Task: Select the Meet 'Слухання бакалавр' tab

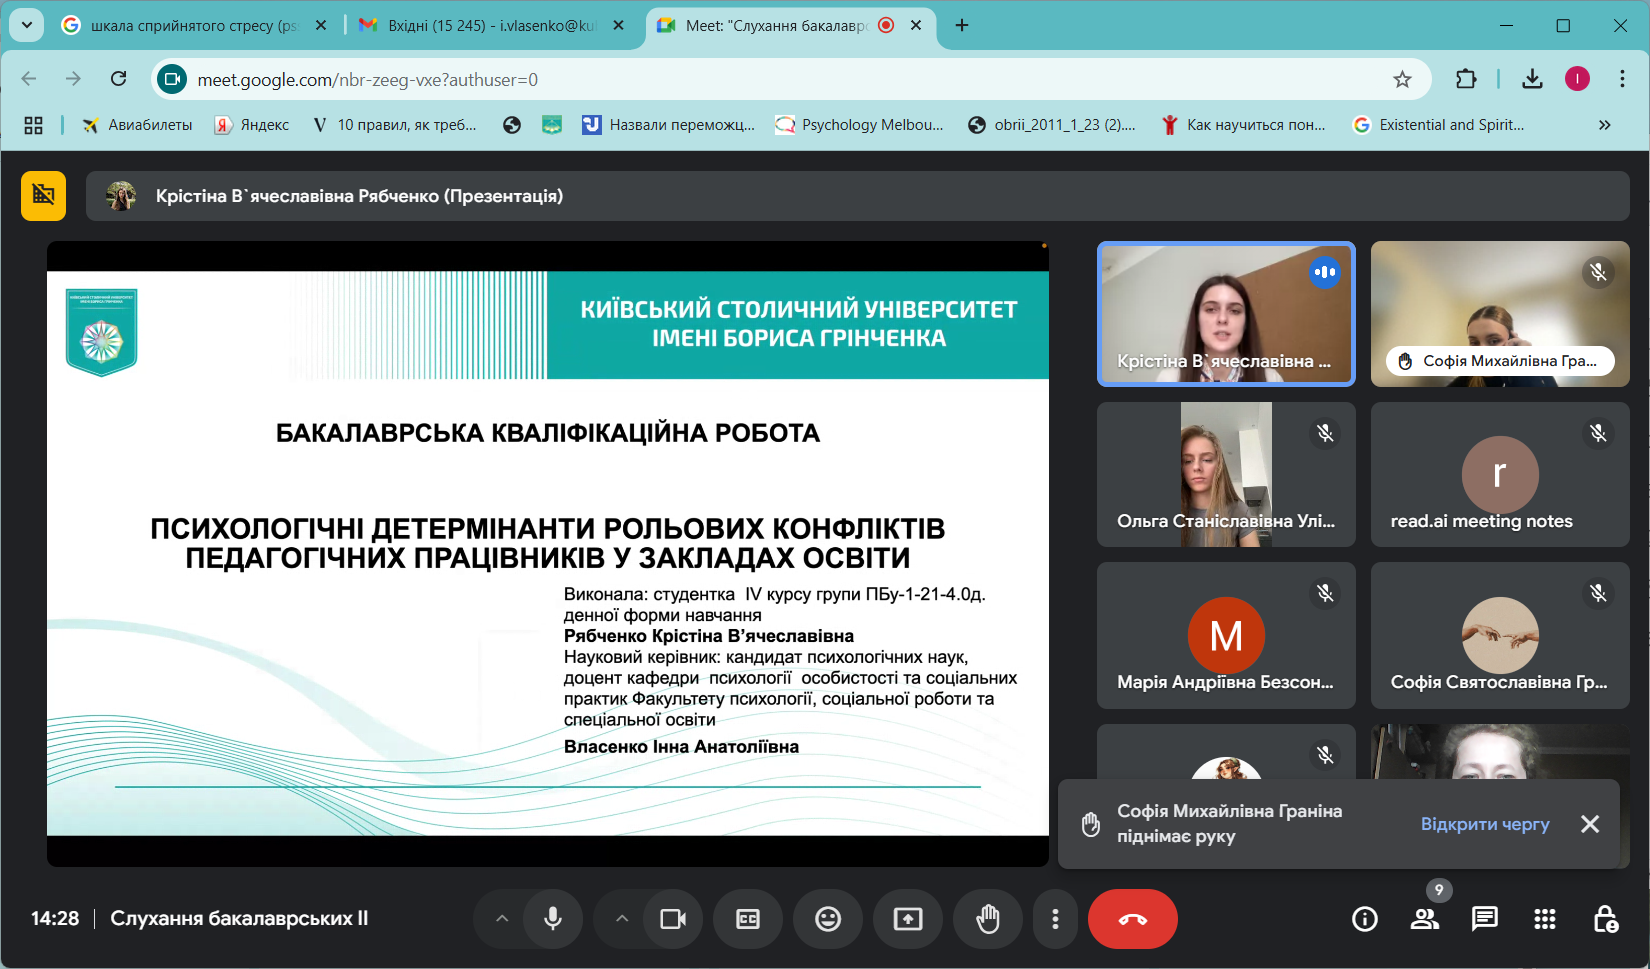Action: point(776,25)
